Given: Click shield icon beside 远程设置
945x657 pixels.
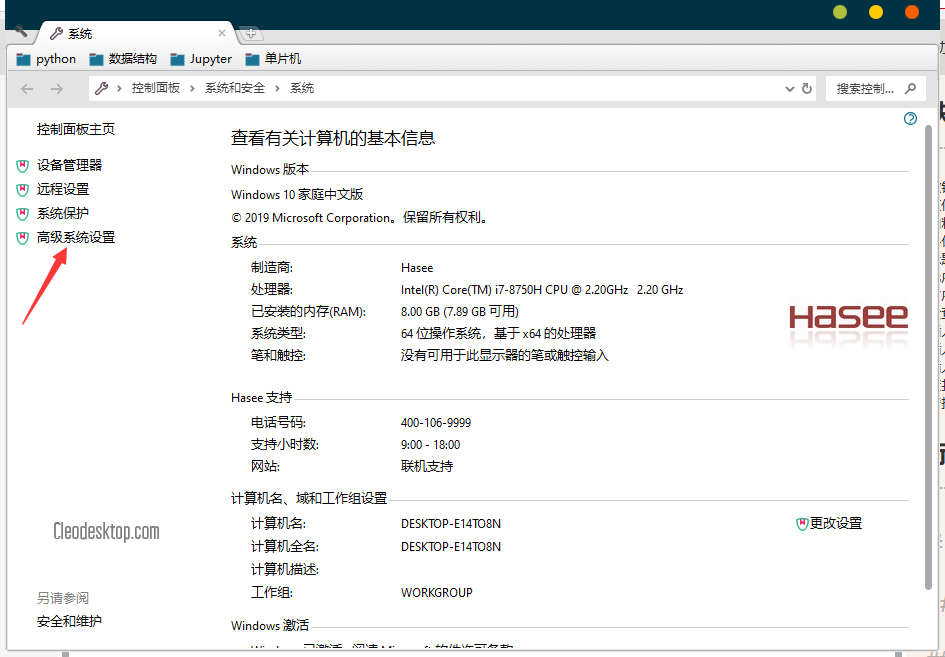Looking at the screenshot, I should tap(22, 190).
